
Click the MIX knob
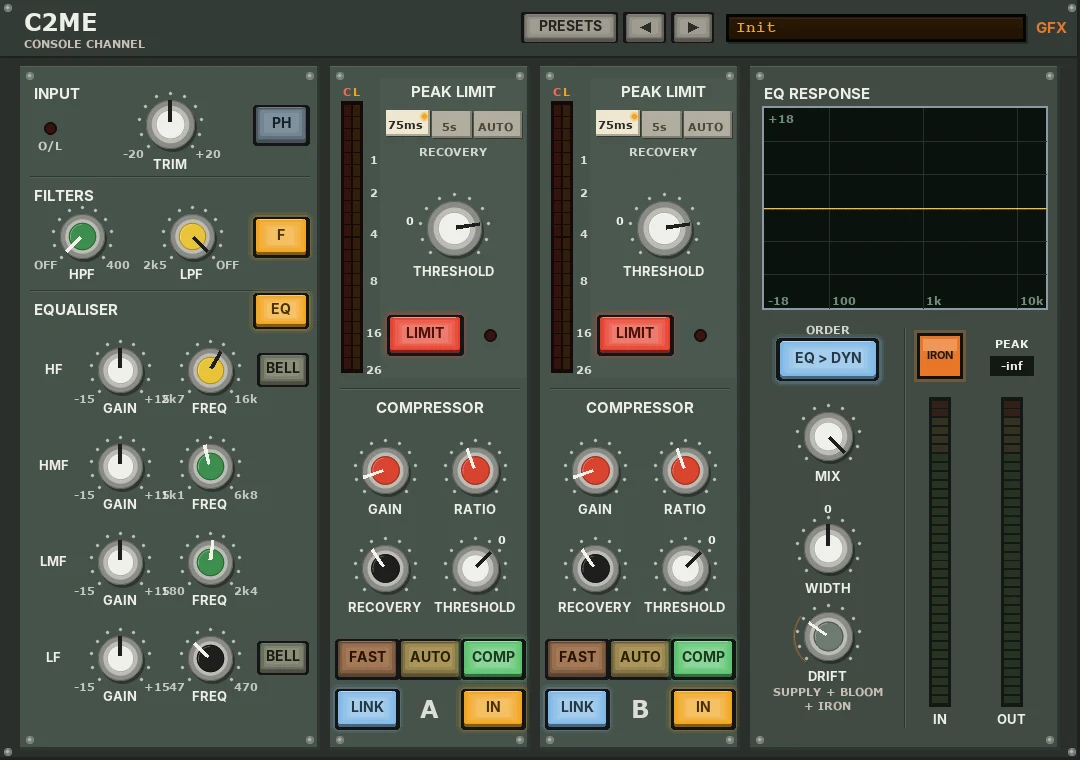829,438
